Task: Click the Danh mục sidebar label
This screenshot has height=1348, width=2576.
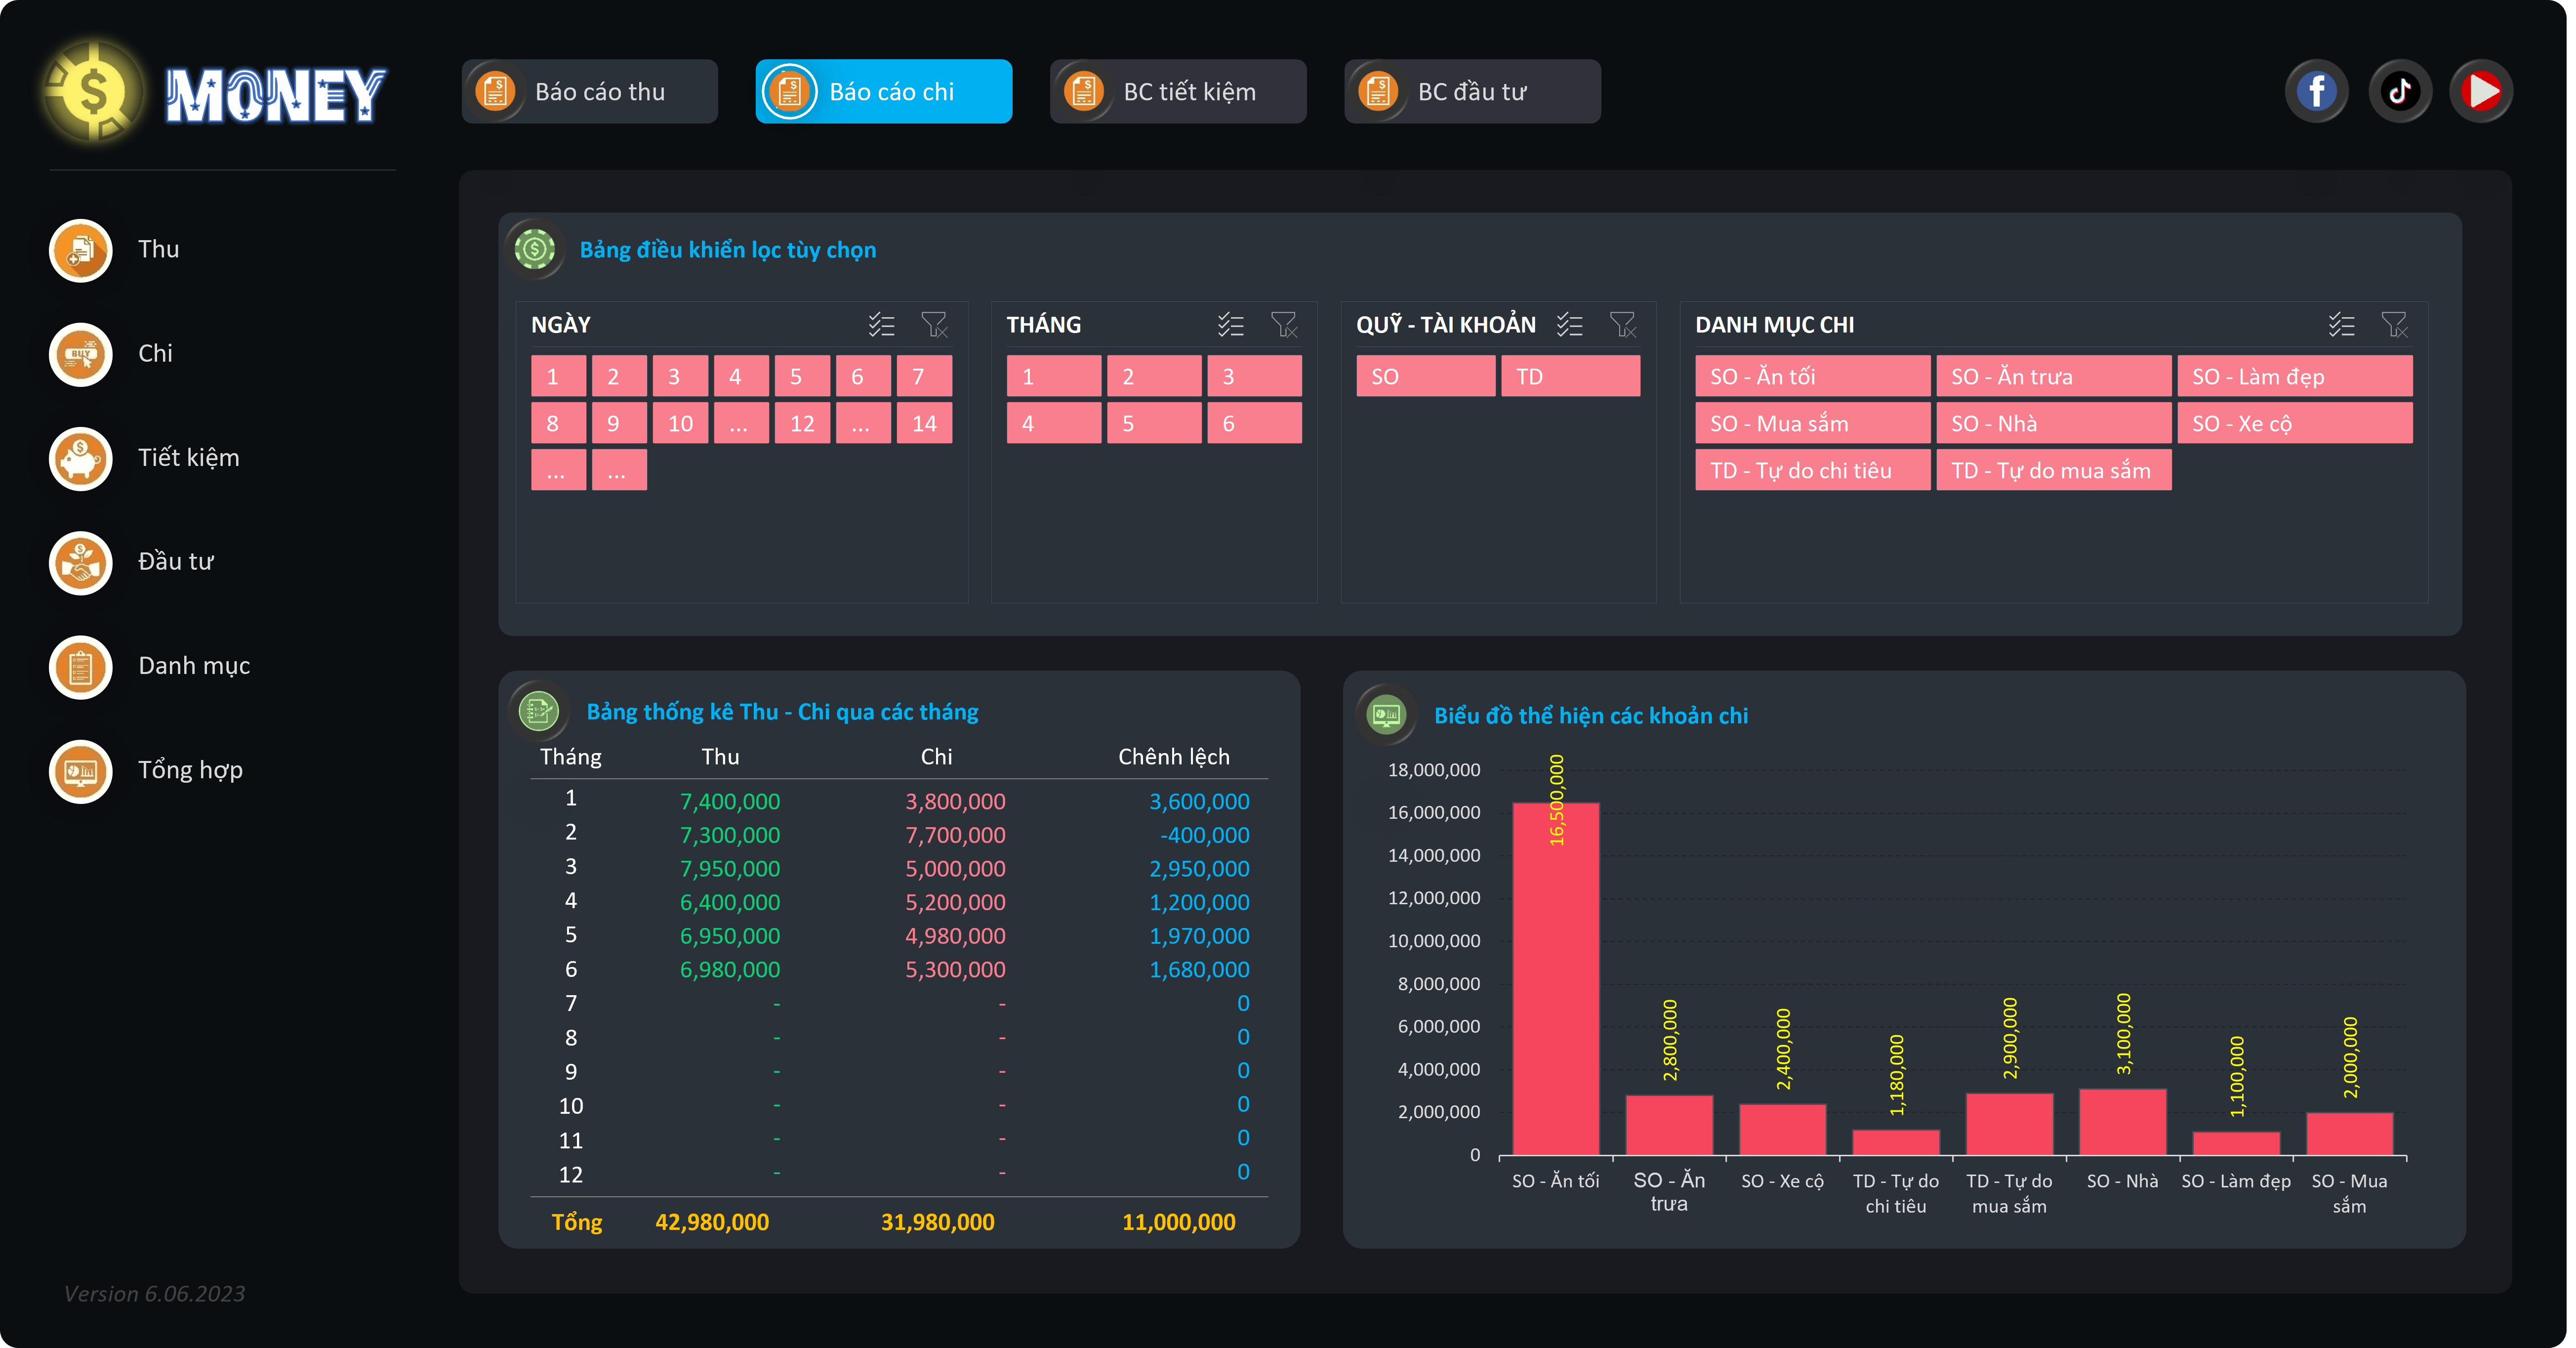Action: point(194,666)
